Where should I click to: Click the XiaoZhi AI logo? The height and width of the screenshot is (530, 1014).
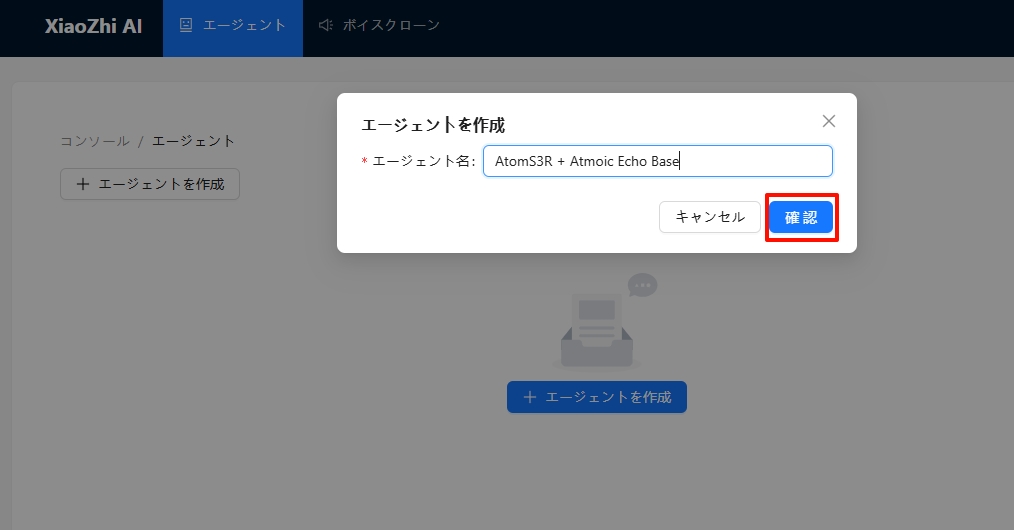(93, 26)
